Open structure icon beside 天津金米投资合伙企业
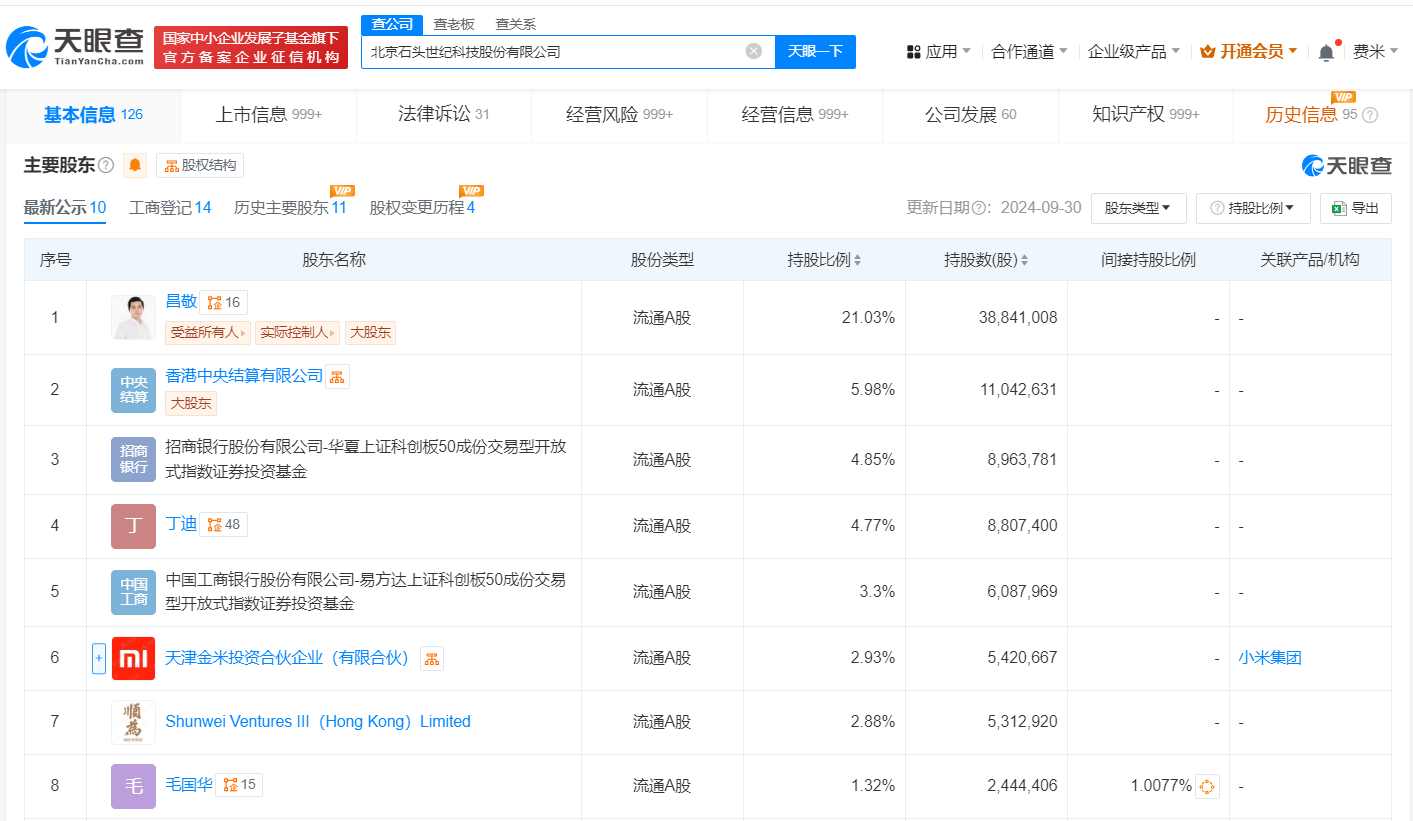This screenshot has height=821, width=1413. pyautogui.click(x=432, y=658)
